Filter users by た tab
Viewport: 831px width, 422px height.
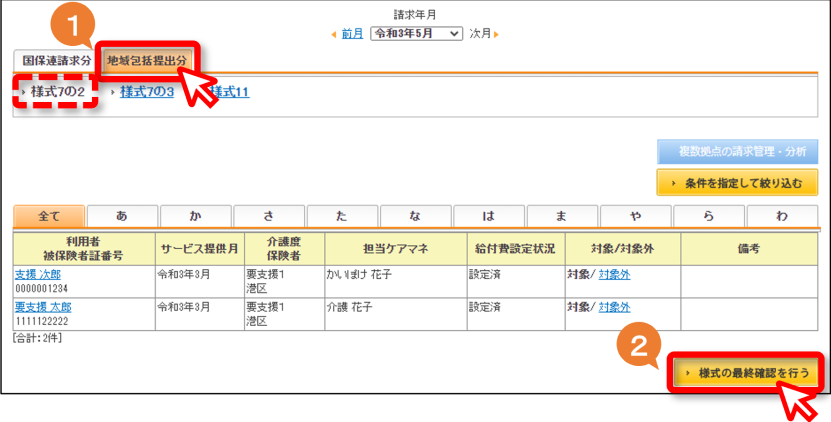point(342,216)
